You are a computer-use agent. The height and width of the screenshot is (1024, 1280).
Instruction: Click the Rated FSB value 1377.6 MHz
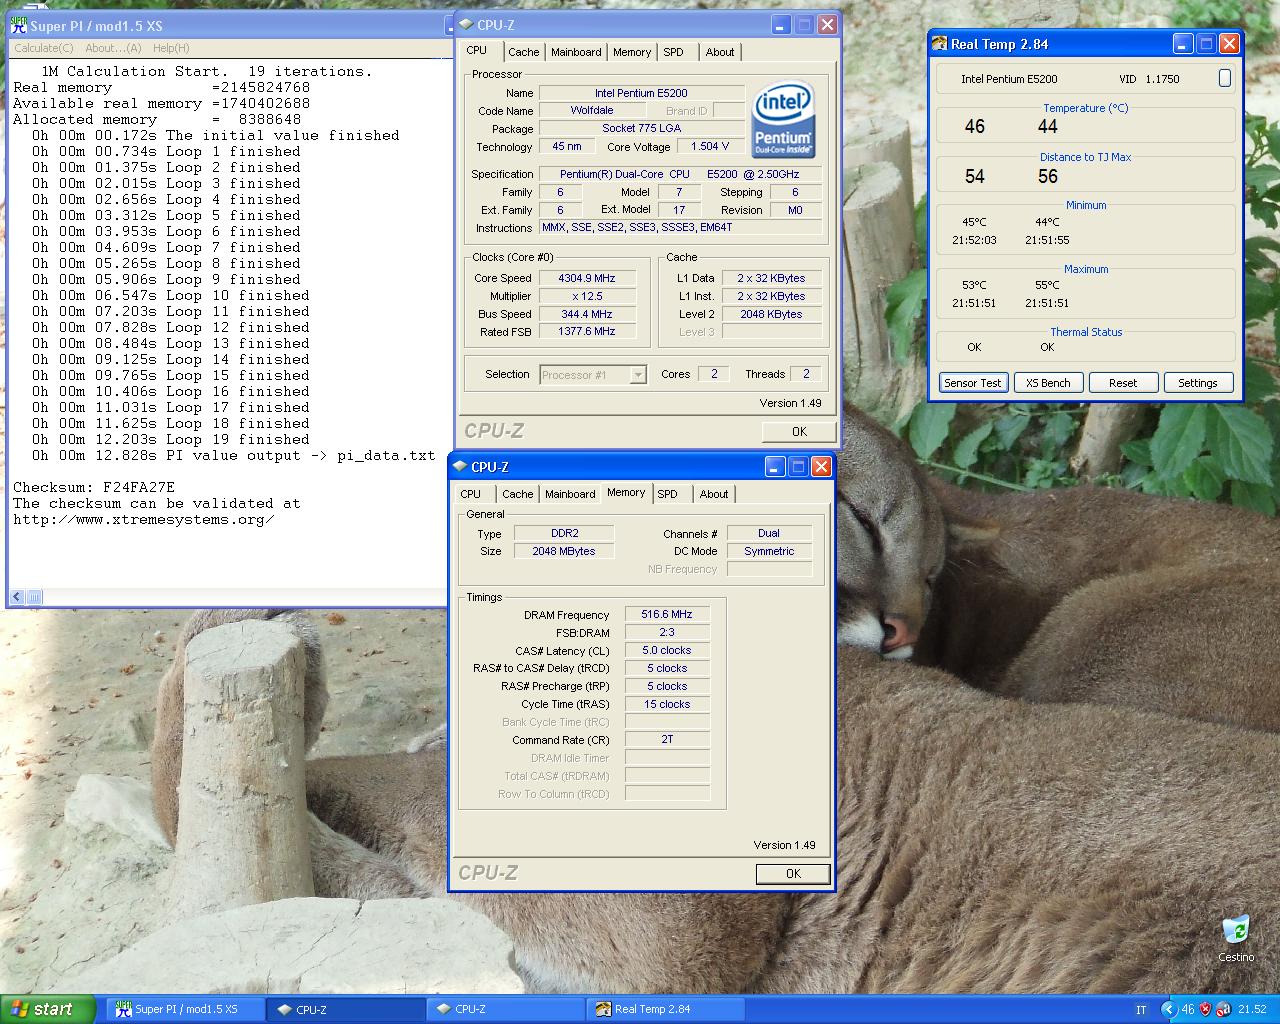pyautogui.click(x=587, y=331)
